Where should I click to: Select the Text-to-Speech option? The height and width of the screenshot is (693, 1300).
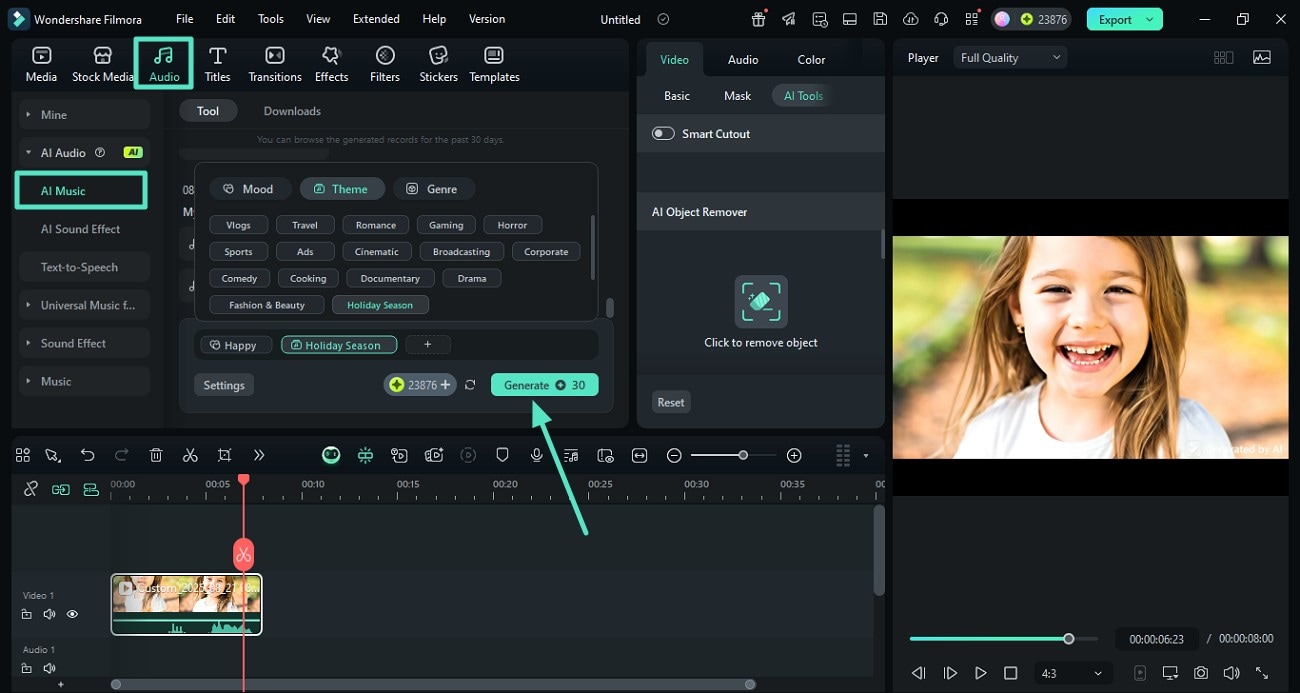pyautogui.click(x=84, y=267)
